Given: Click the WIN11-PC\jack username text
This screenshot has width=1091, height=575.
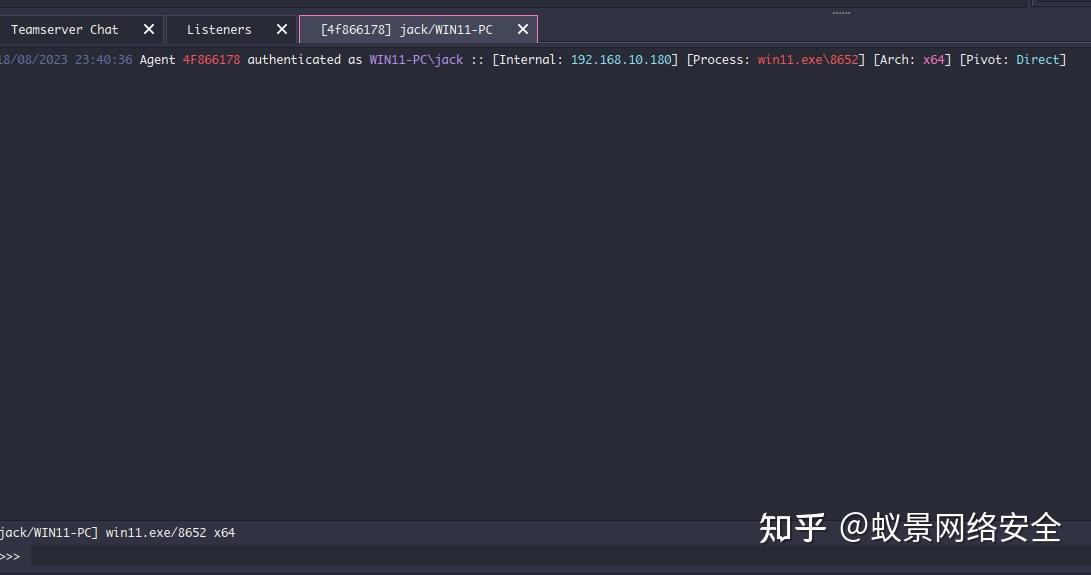Looking at the screenshot, I should pos(416,60).
